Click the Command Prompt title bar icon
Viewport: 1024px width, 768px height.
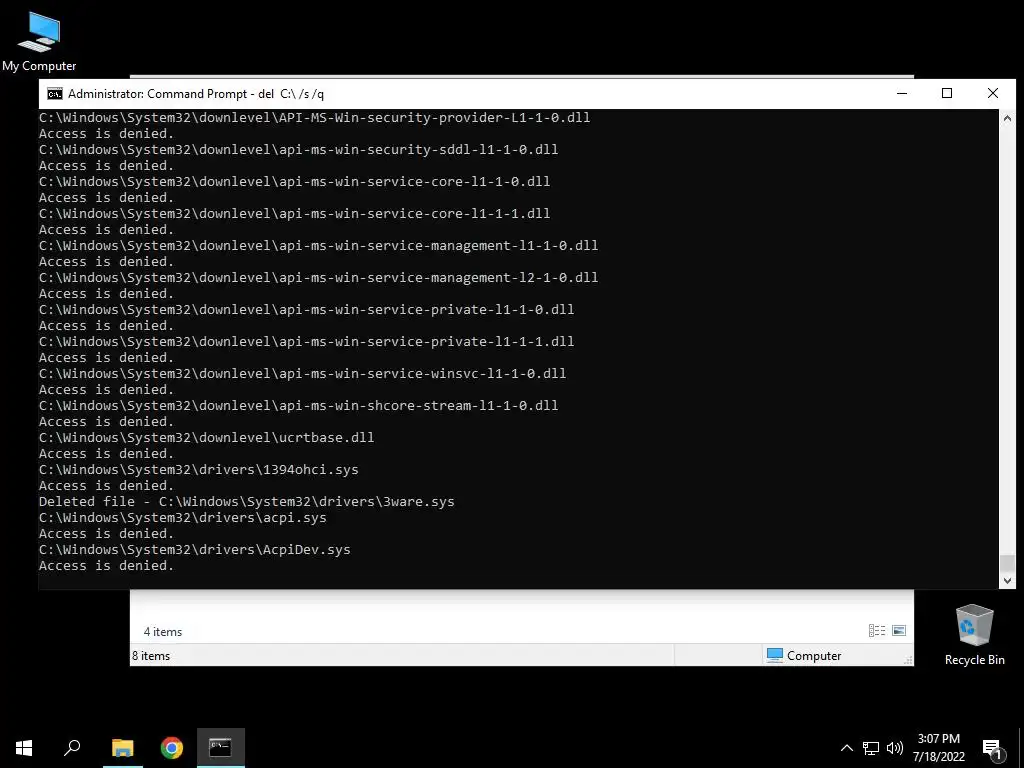(x=55, y=93)
